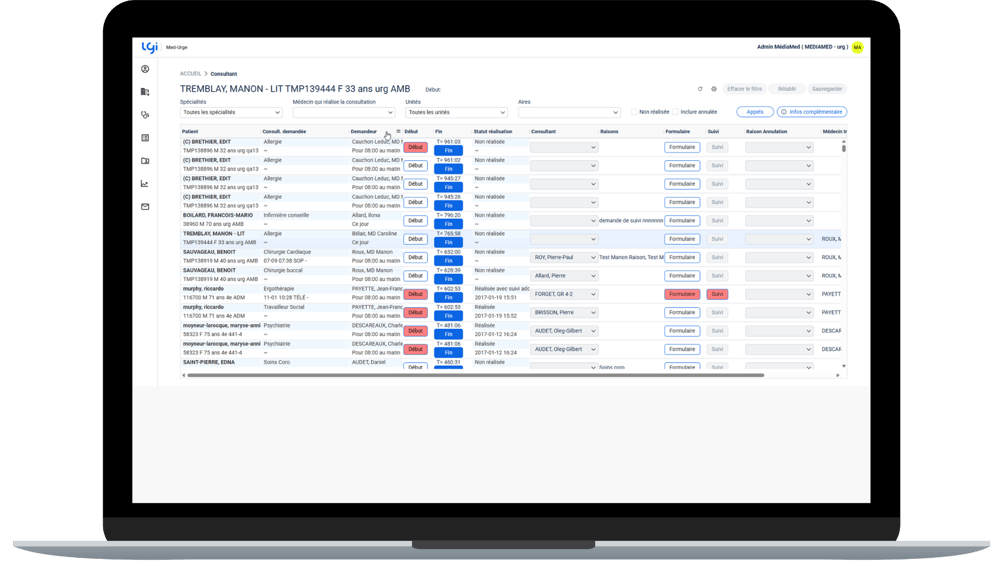Open the Demandeur column menu icon
1000x562 pixels.
[398, 131]
